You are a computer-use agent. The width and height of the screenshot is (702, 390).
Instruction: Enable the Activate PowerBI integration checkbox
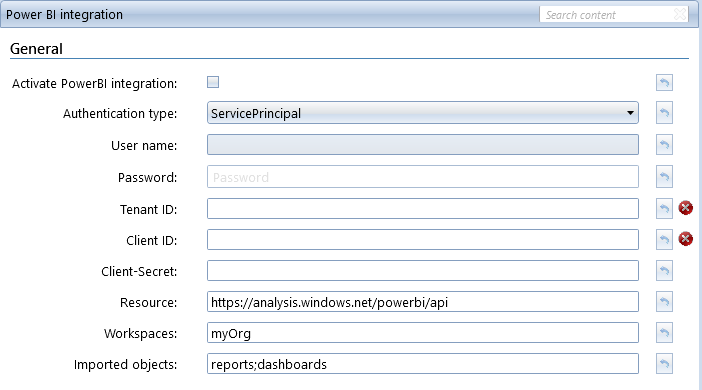pyautogui.click(x=213, y=82)
